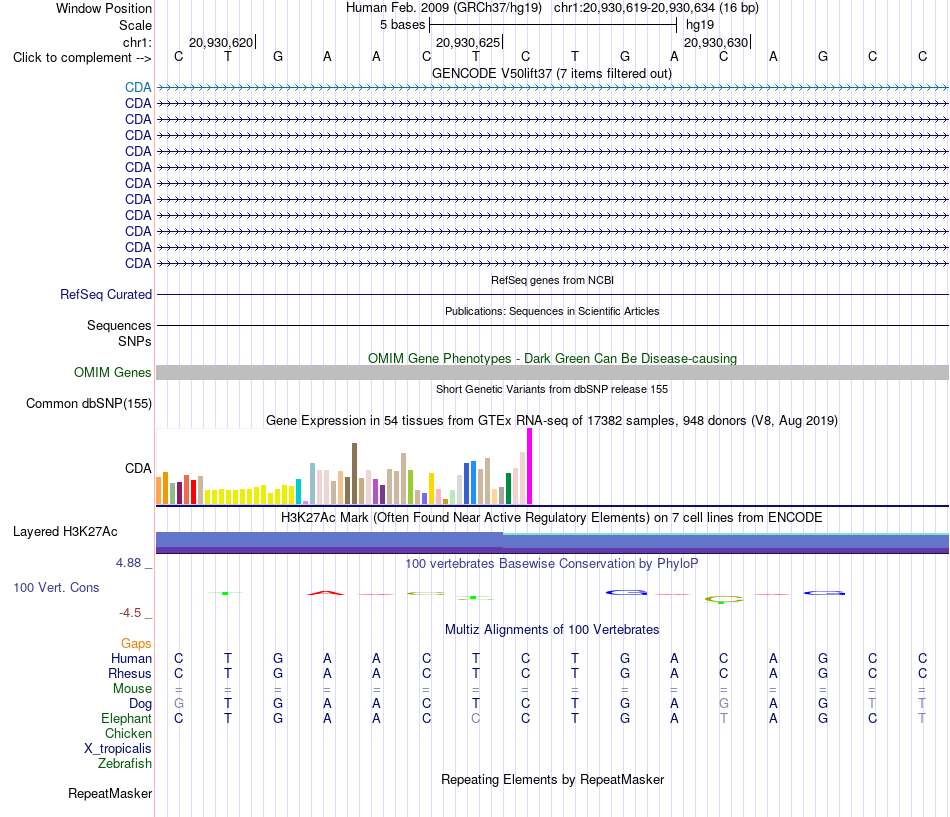
Task: Click the red 'A' PhyloP conservation logo
Action: click(x=327, y=593)
